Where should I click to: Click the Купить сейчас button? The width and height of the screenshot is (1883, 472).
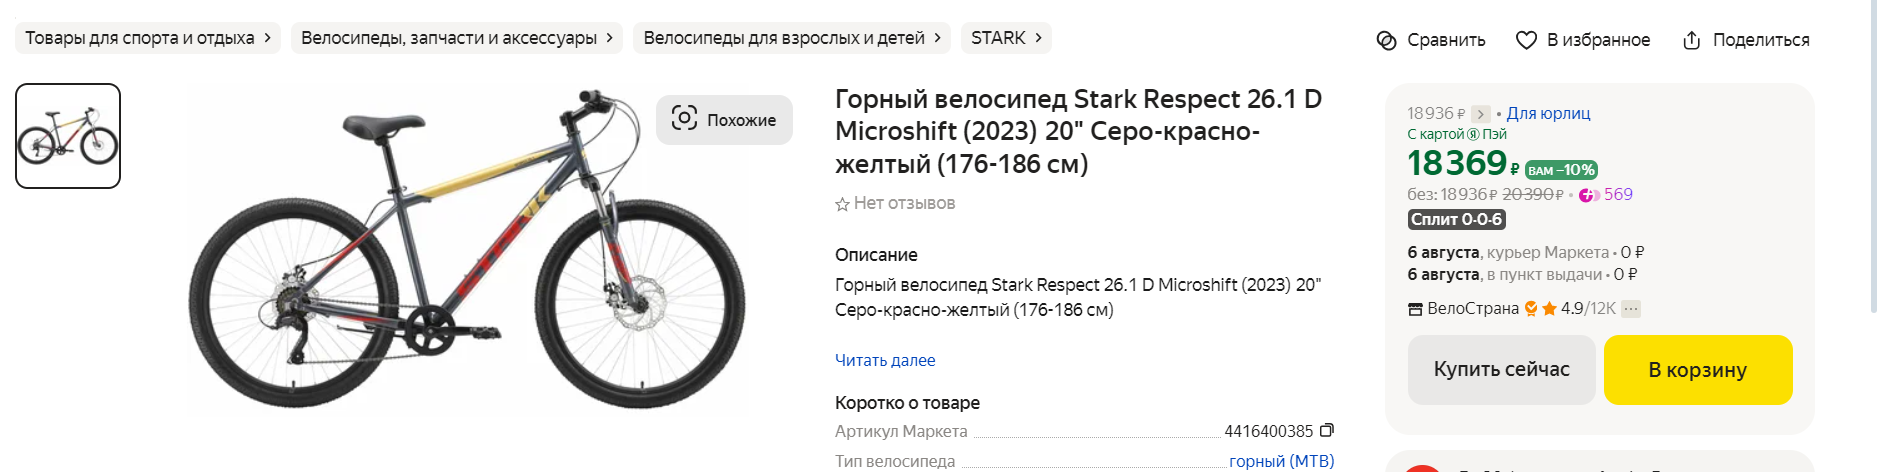(1501, 370)
